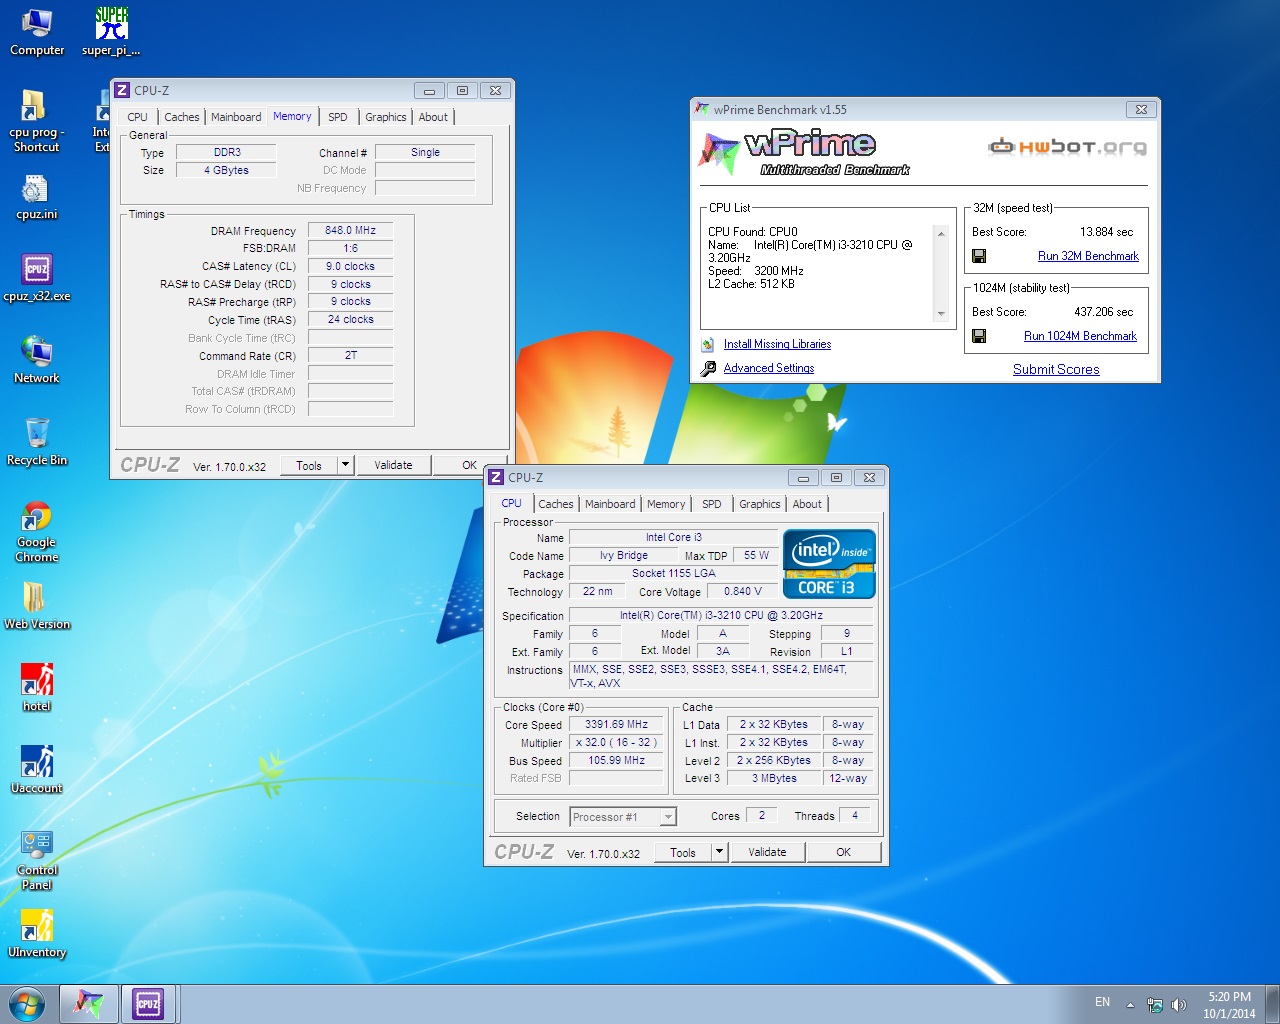Open the super_pi desktop shortcut
This screenshot has height=1024, width=1280.
point(111,32)
